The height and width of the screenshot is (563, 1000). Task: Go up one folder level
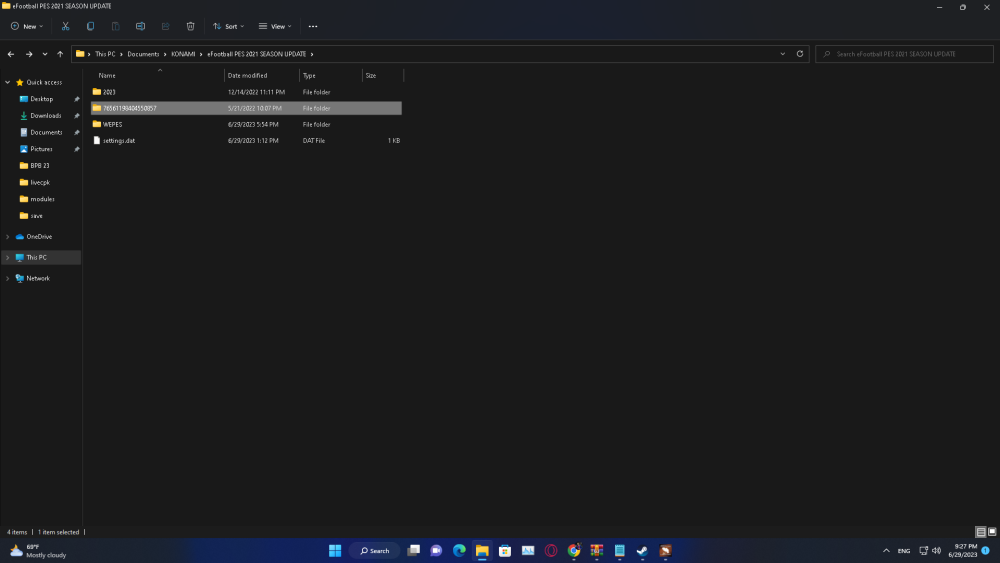[60, 54]
